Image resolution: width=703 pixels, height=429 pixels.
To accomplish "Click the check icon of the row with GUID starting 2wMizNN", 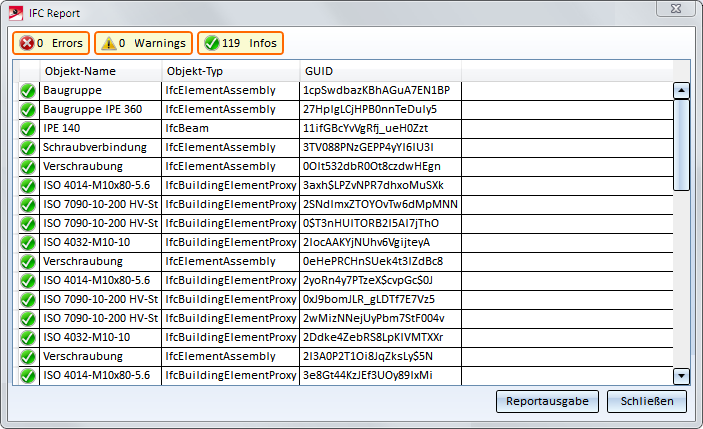I will (28, 319).
